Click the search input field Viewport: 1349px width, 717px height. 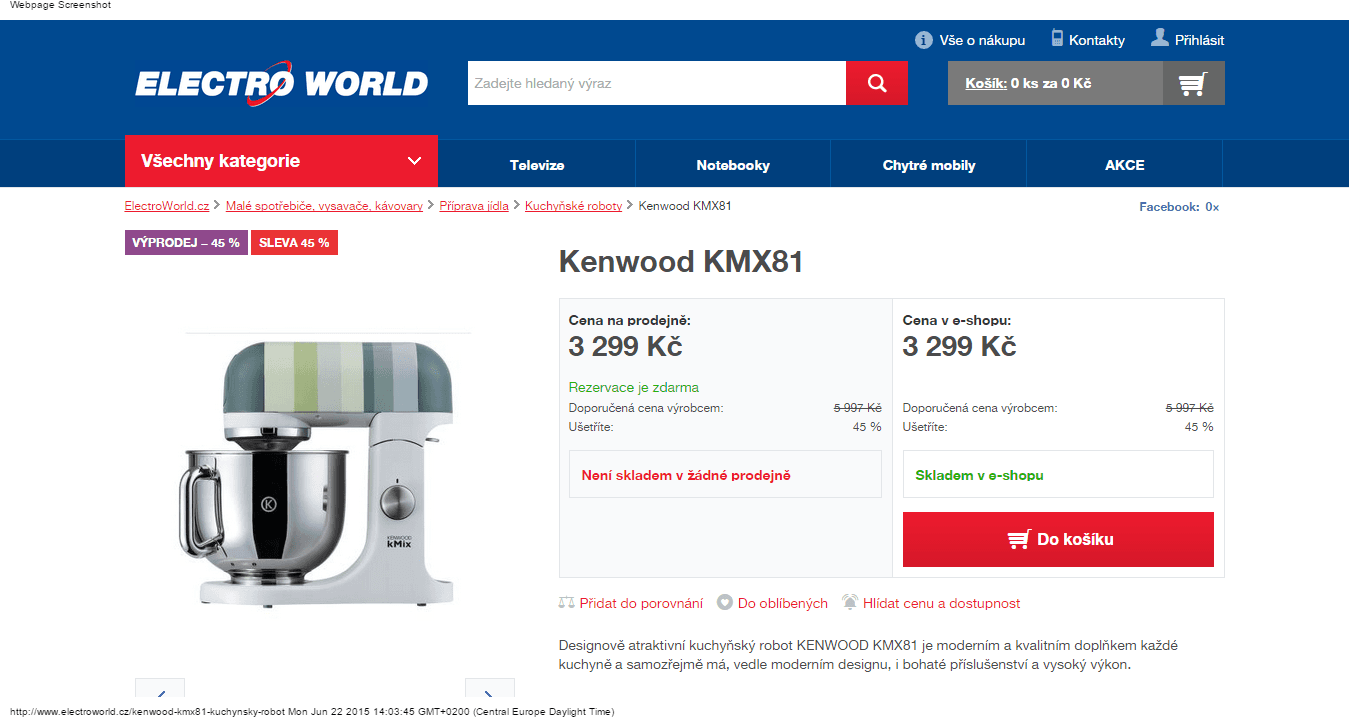point(657,83)
